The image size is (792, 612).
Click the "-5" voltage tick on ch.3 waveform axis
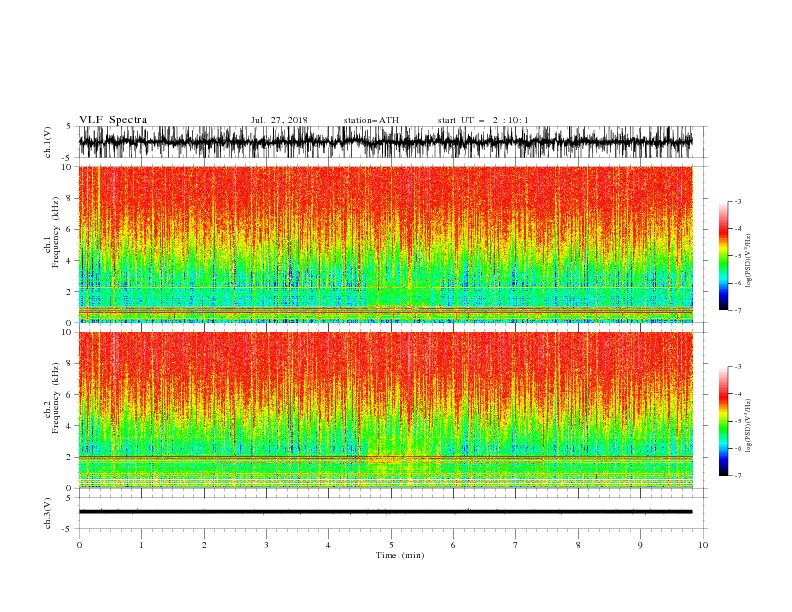pos(68,529)
